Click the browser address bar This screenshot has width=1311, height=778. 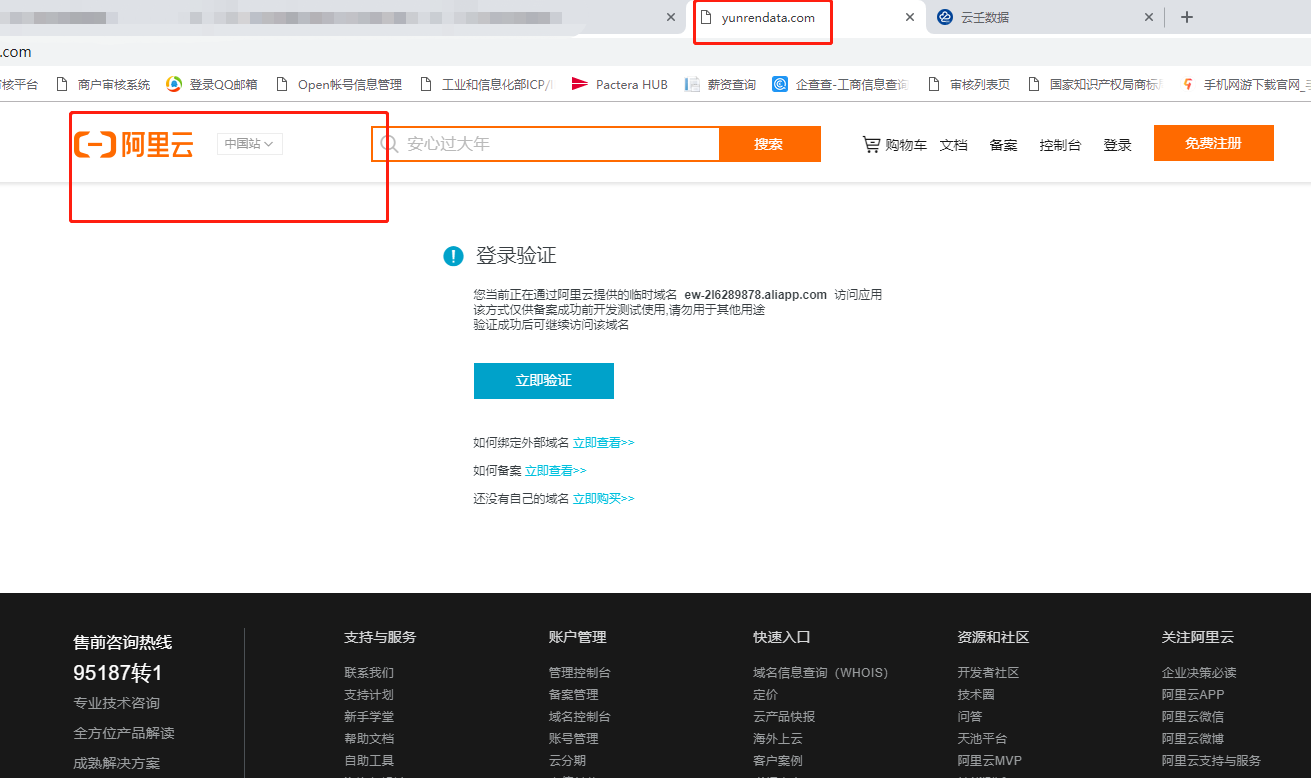point(655,52)
